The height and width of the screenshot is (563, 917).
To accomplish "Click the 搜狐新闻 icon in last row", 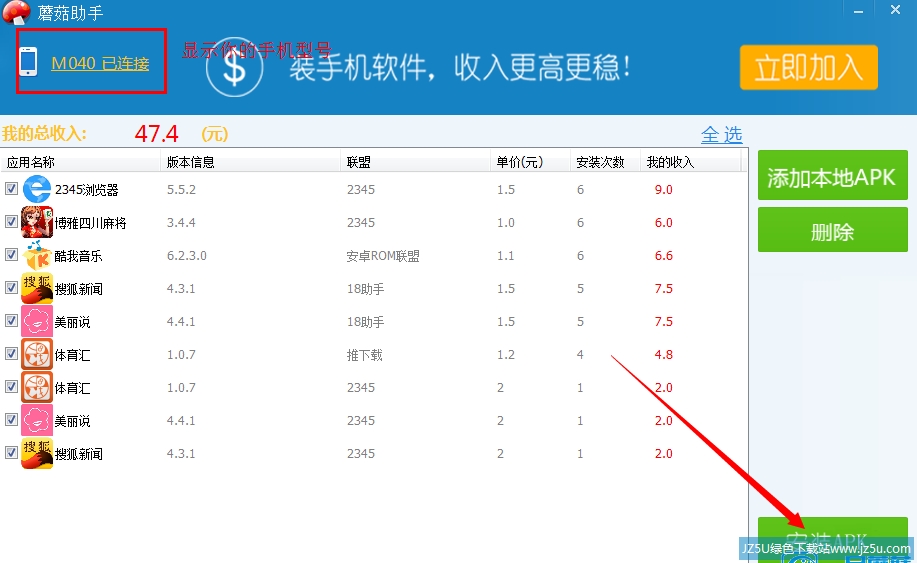I will pyautogui.click(x=37, y=453).
